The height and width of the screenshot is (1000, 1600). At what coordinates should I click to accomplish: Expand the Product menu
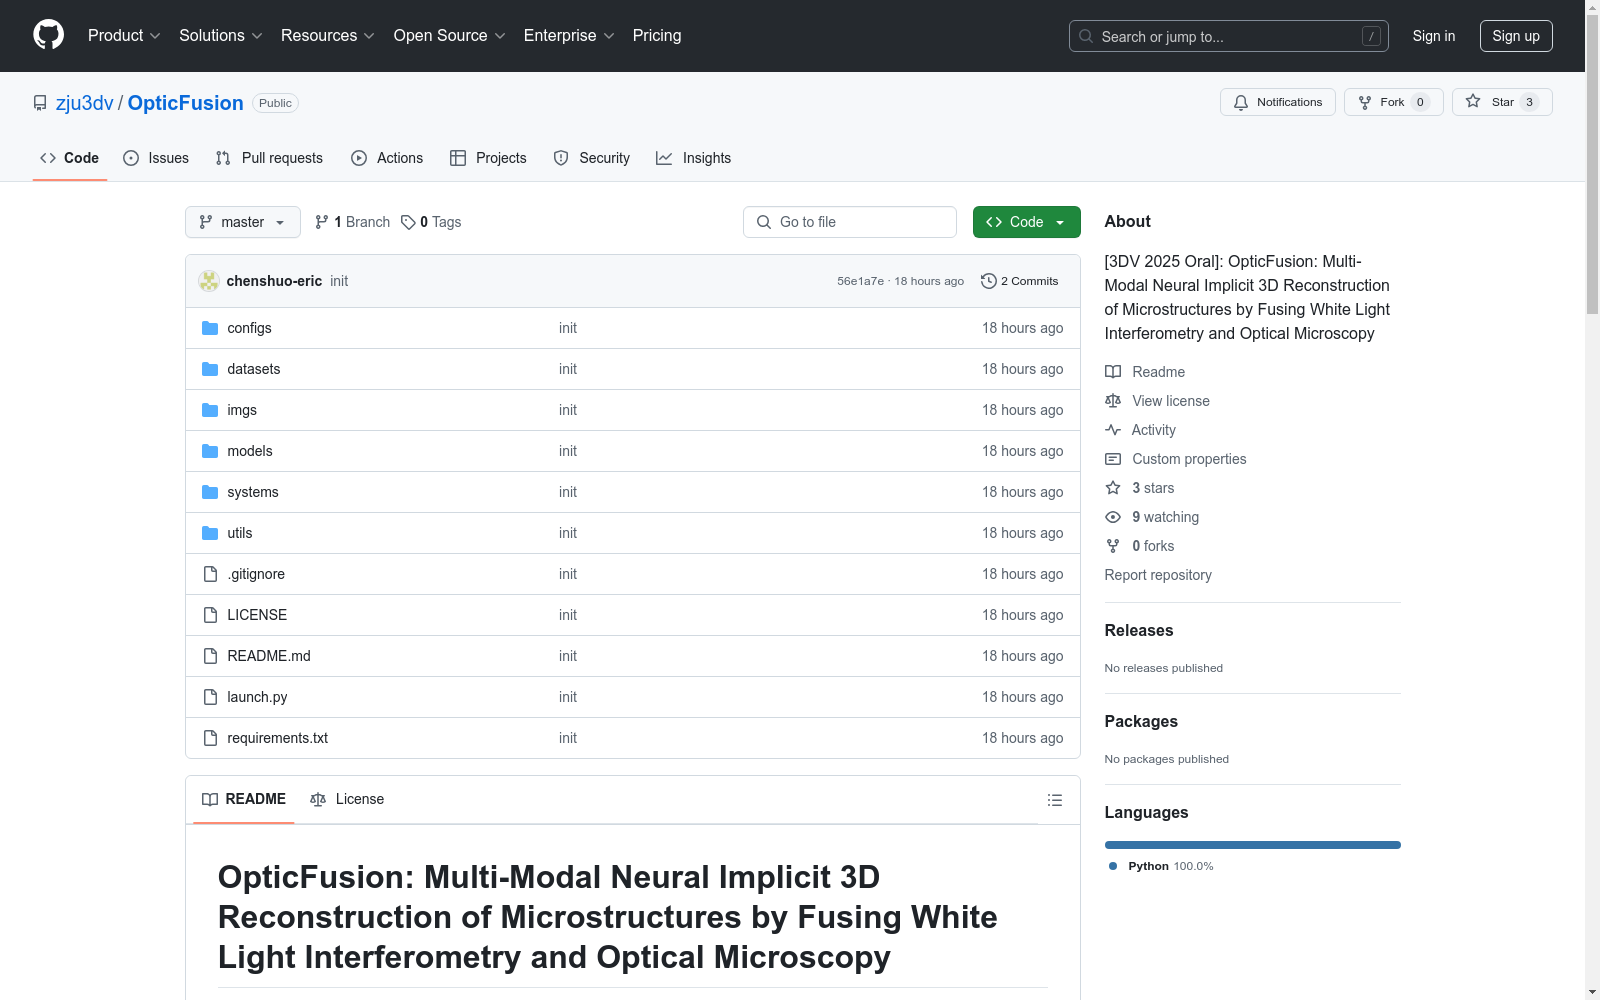124,35
